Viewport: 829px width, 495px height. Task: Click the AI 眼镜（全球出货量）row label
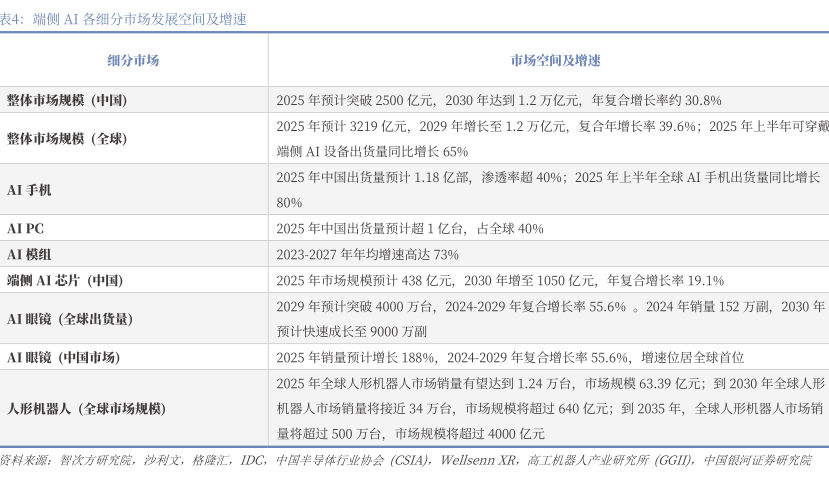[70, 318]
